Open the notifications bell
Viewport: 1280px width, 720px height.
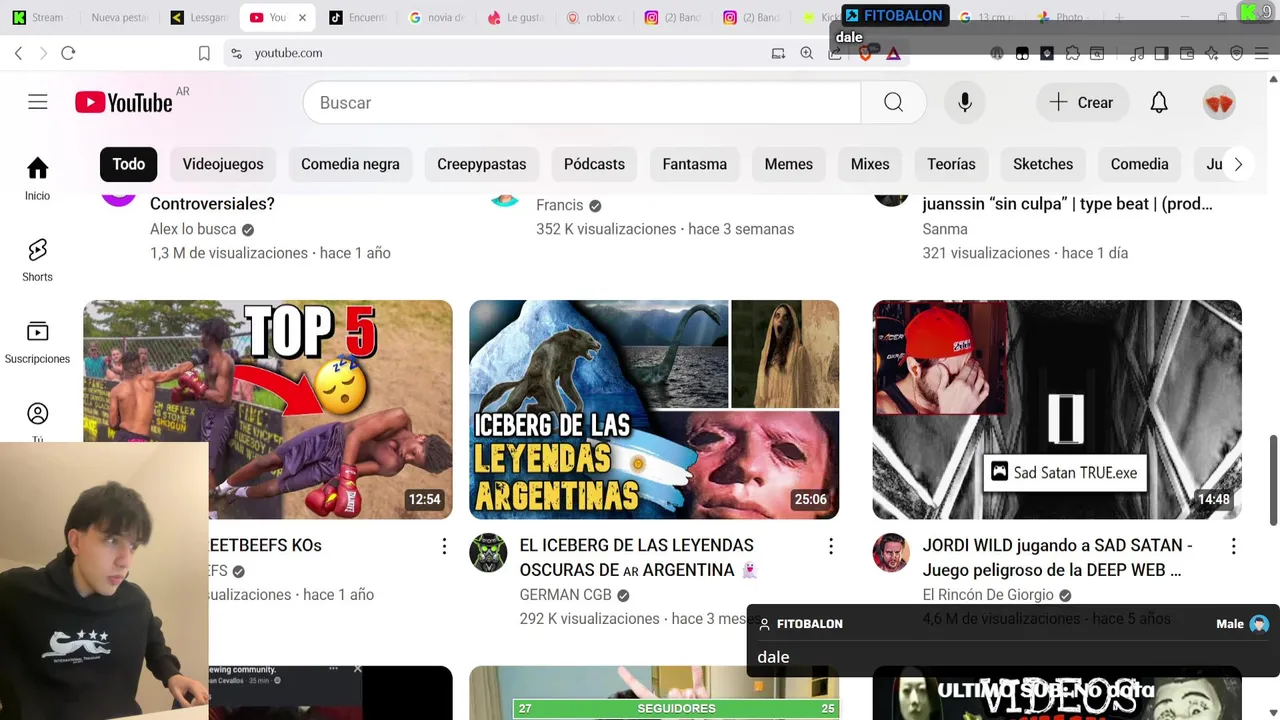[1159, 102]
